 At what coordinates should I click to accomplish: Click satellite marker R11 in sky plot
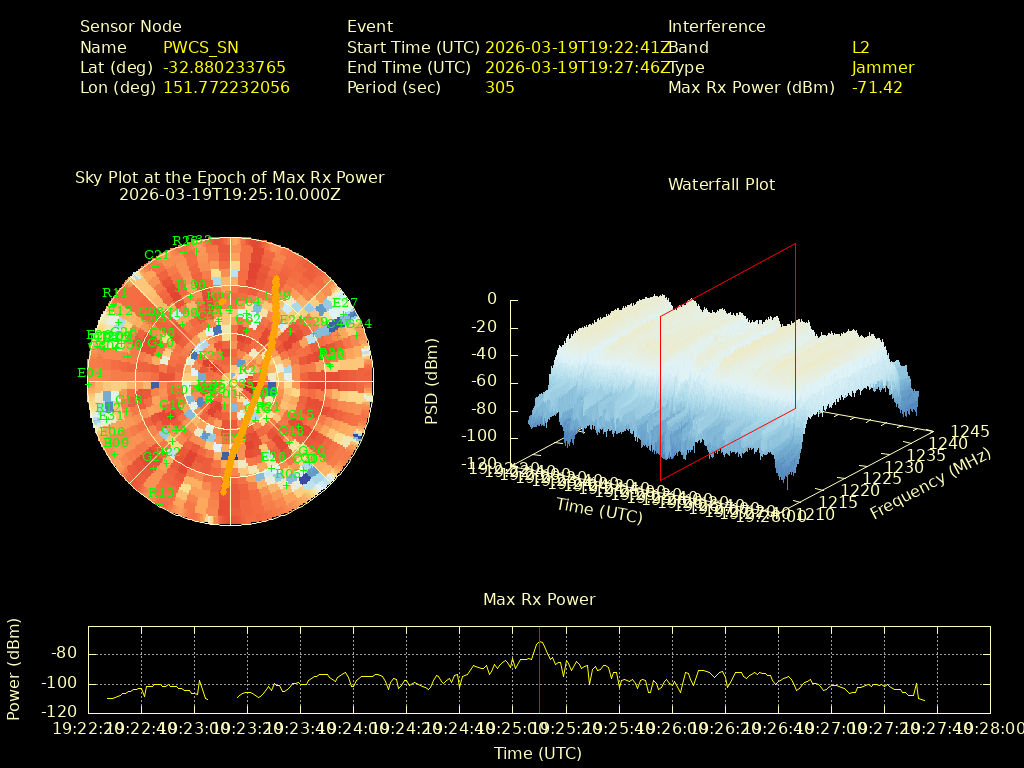[114, 294]
